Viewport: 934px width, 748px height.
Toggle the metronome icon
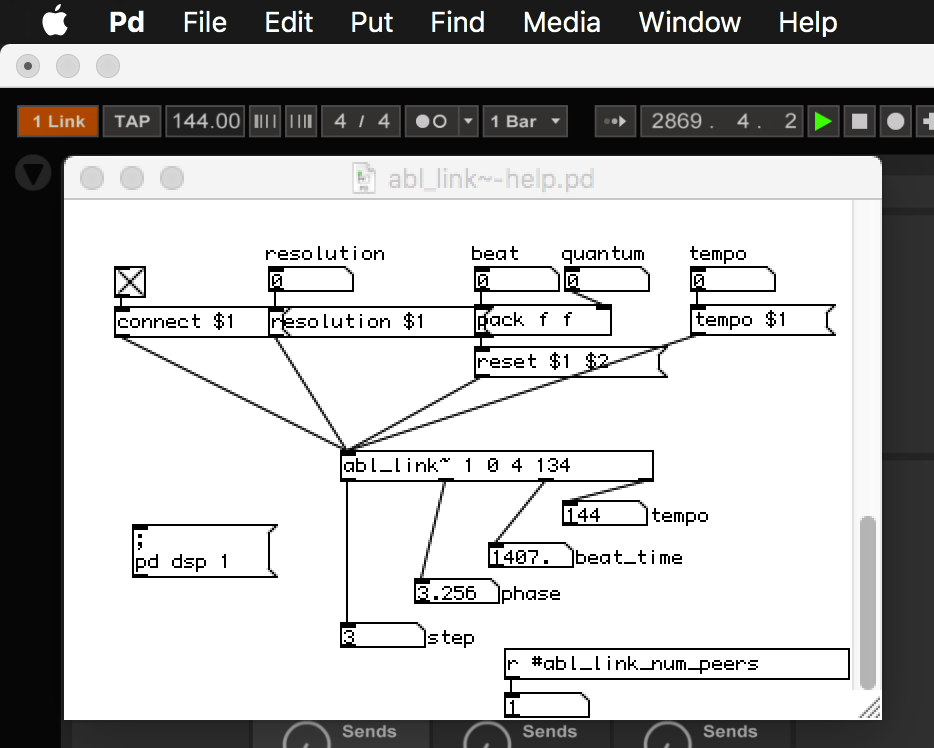[x=431, y=122]
